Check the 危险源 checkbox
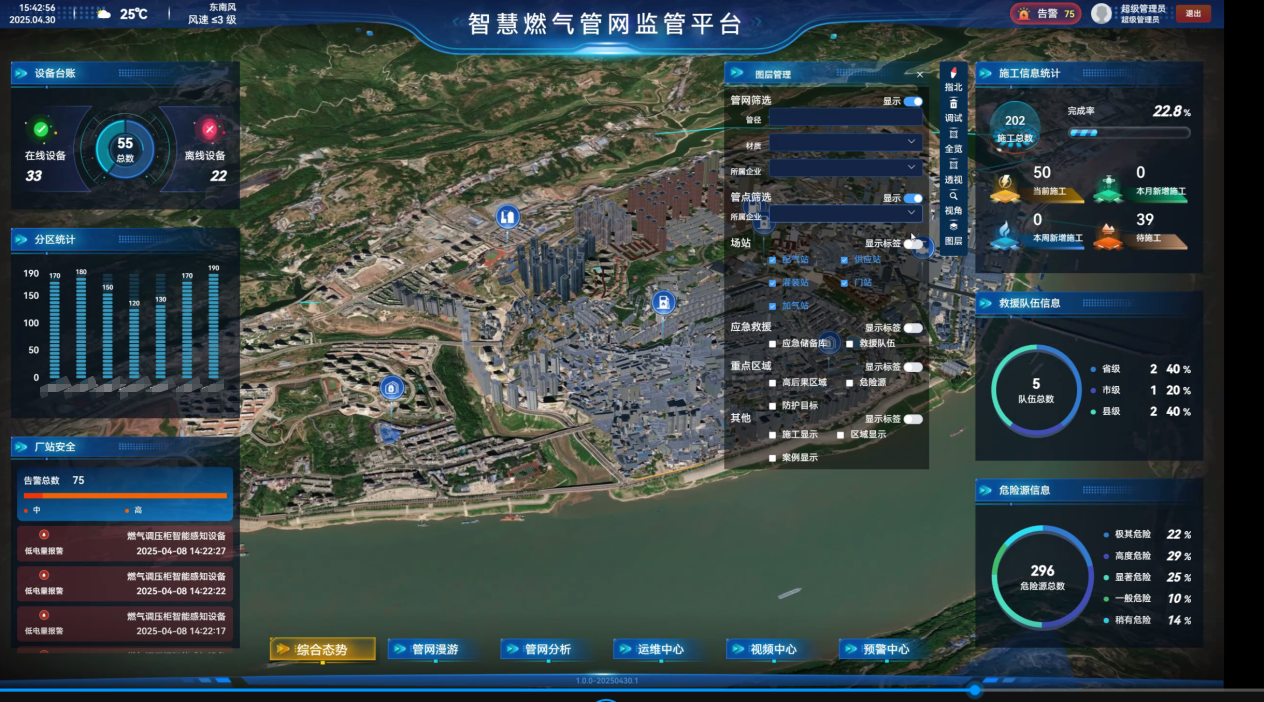Image resolution: width=1264 pixels, height=702 pixels. click(850, 383)
